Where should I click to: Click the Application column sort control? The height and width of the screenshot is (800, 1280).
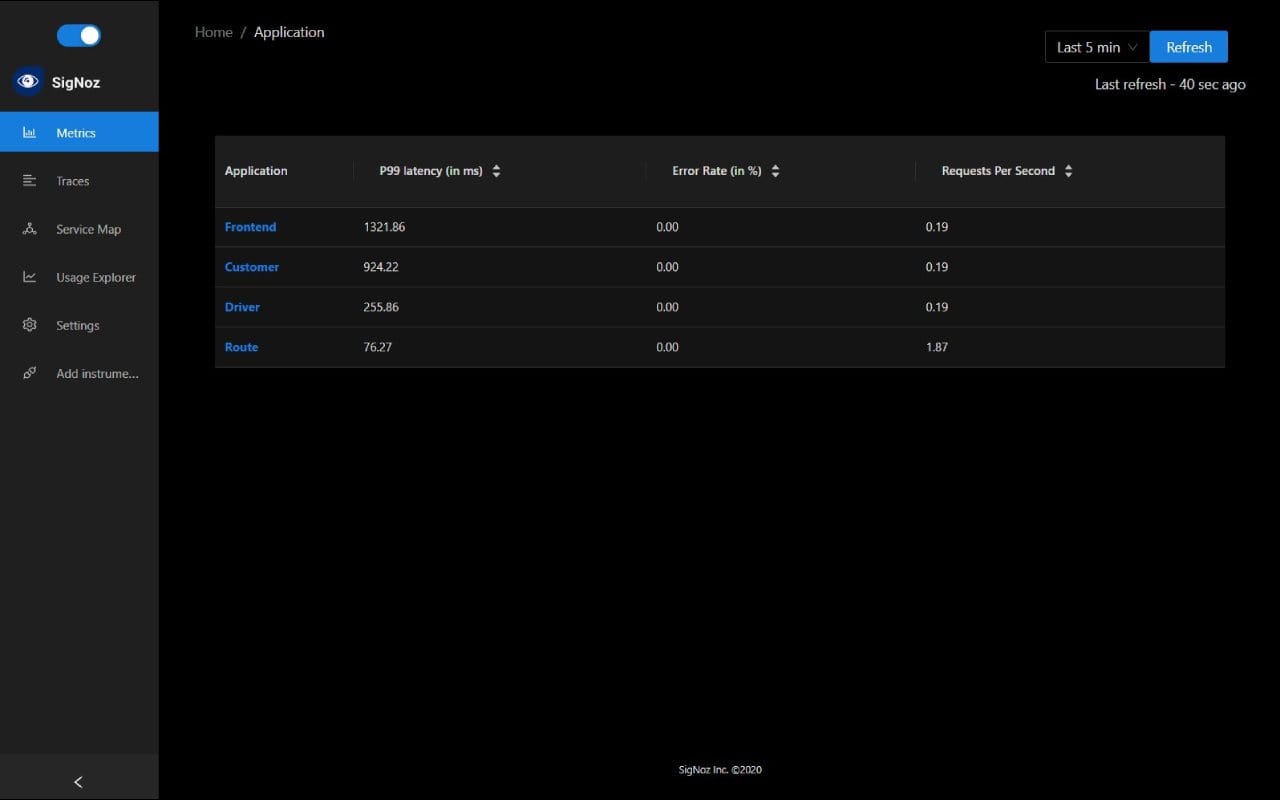tap(256, 170)
